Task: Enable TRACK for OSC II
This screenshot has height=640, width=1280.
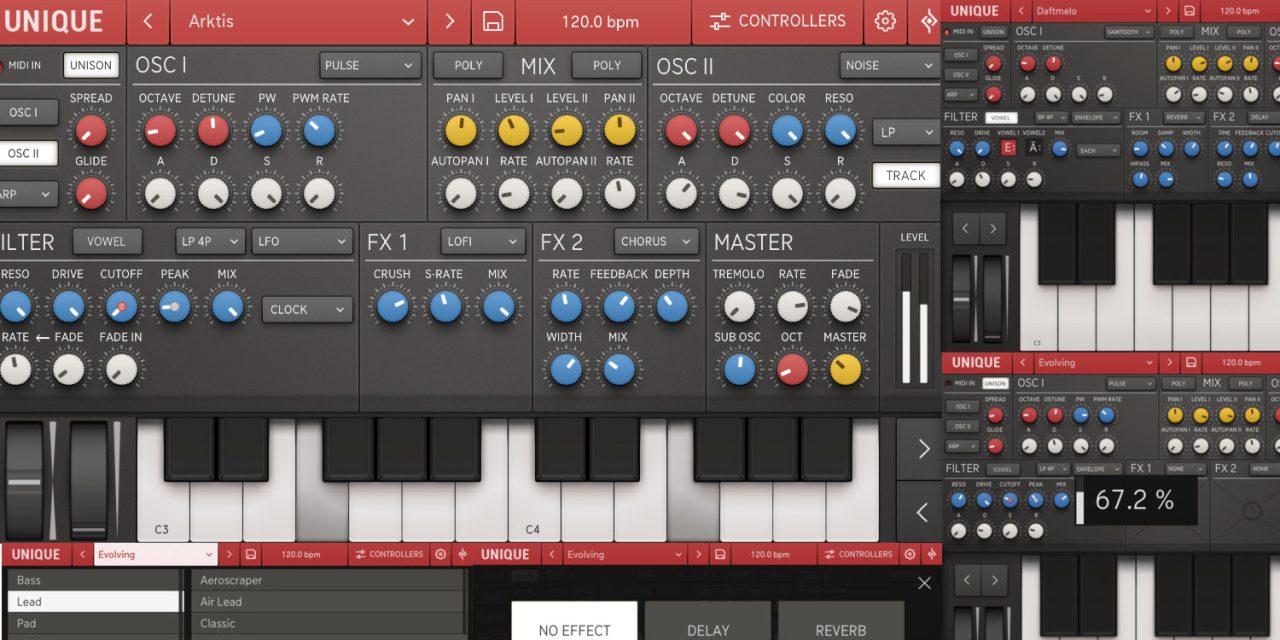Action: coord(906,175)
